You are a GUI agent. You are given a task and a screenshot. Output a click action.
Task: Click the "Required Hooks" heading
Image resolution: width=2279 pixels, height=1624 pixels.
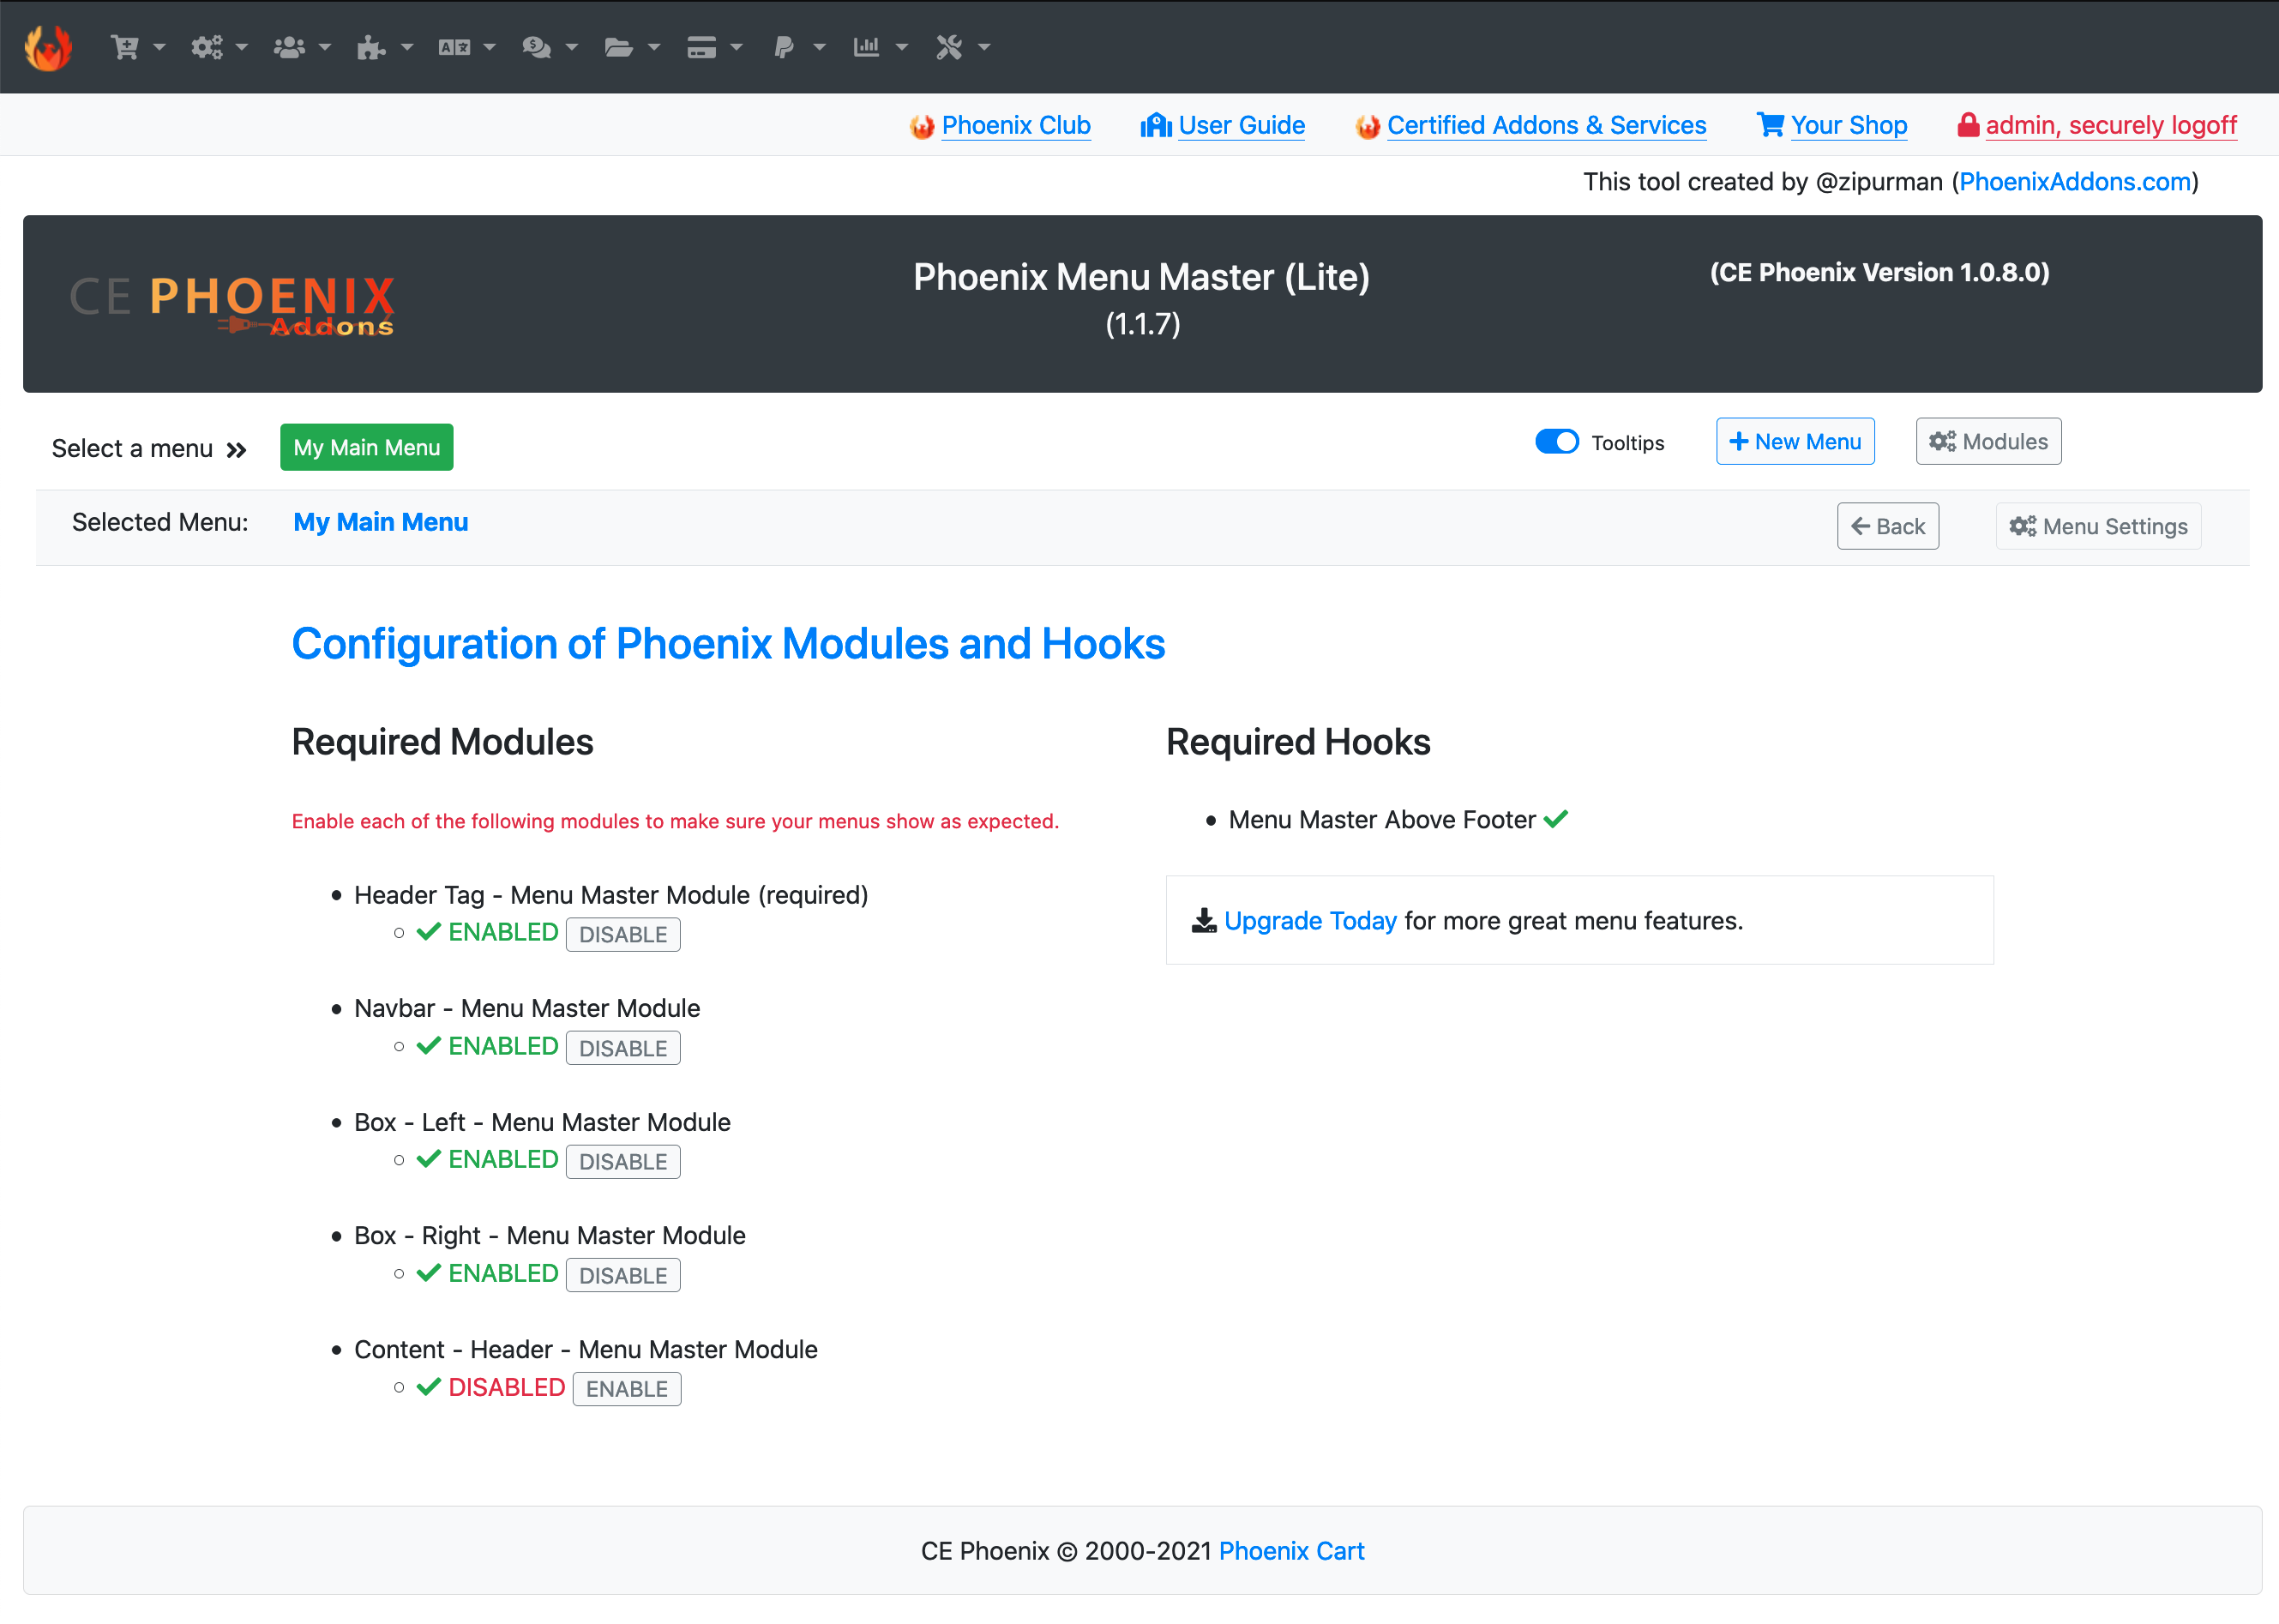[x=1298, y=742]
